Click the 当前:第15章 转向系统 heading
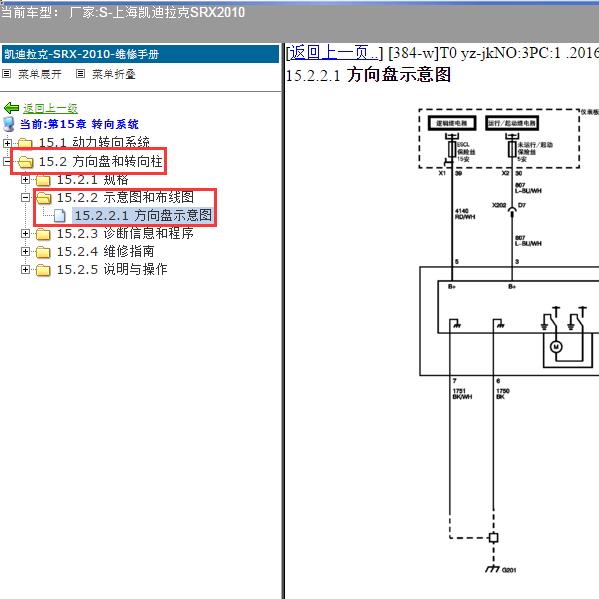599x599 pixels. 79,124
